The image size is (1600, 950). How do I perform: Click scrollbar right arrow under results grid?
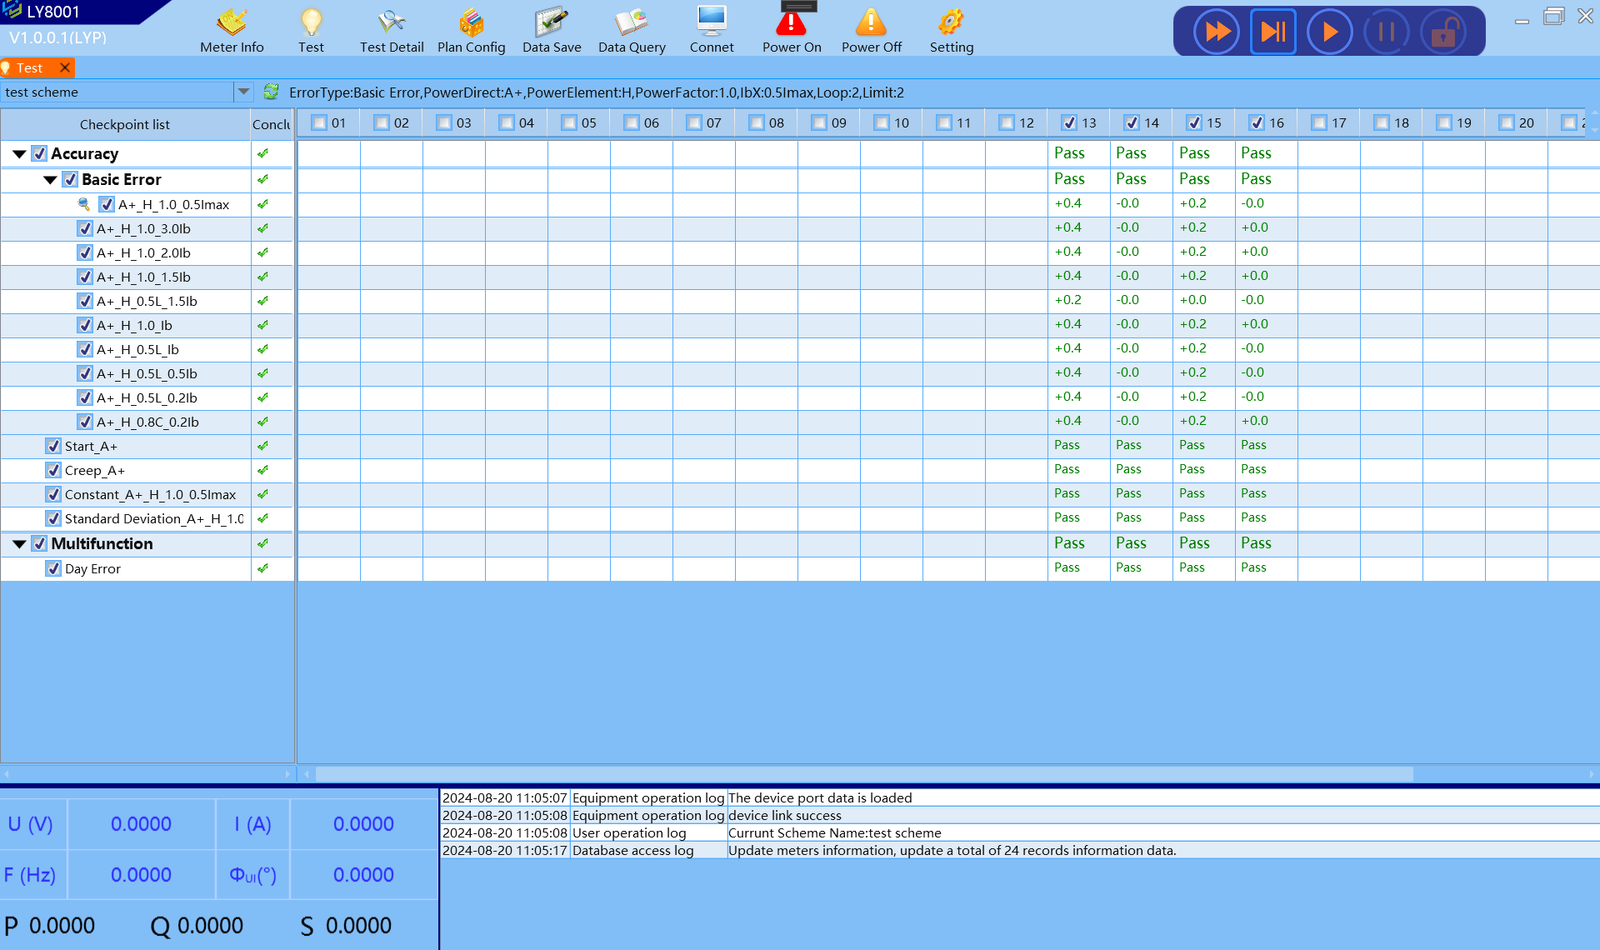(x=1592, y=774)
